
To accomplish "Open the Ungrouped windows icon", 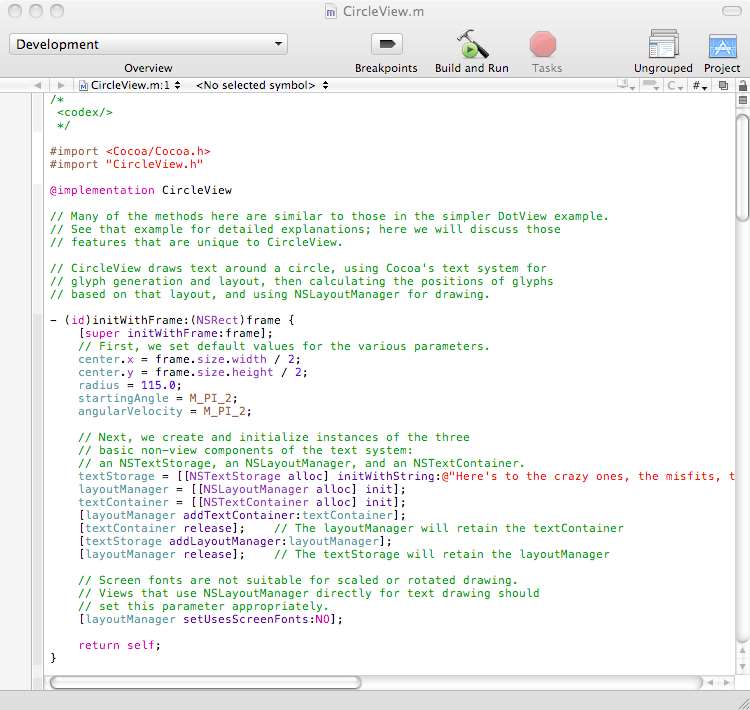I will click(663, 45).
